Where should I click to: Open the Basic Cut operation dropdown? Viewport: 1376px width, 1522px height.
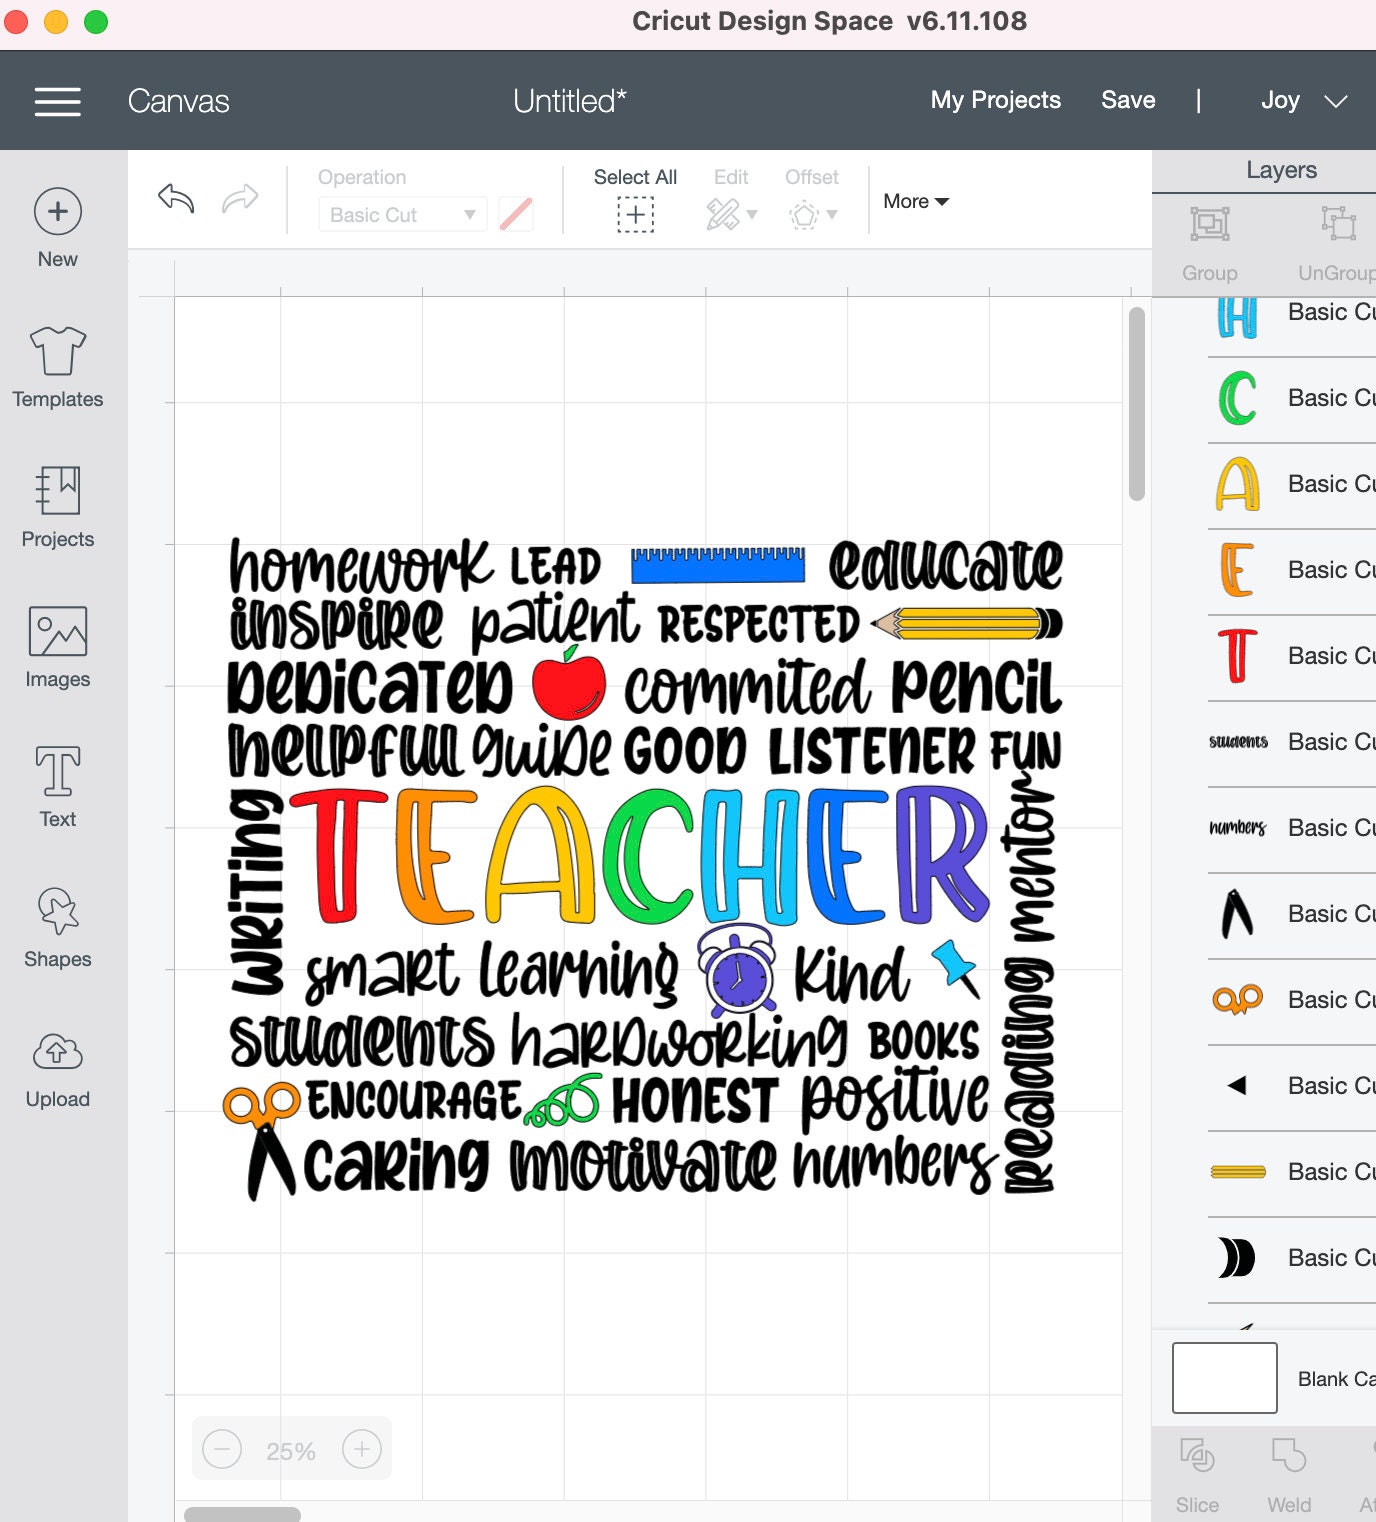(402, 214)
